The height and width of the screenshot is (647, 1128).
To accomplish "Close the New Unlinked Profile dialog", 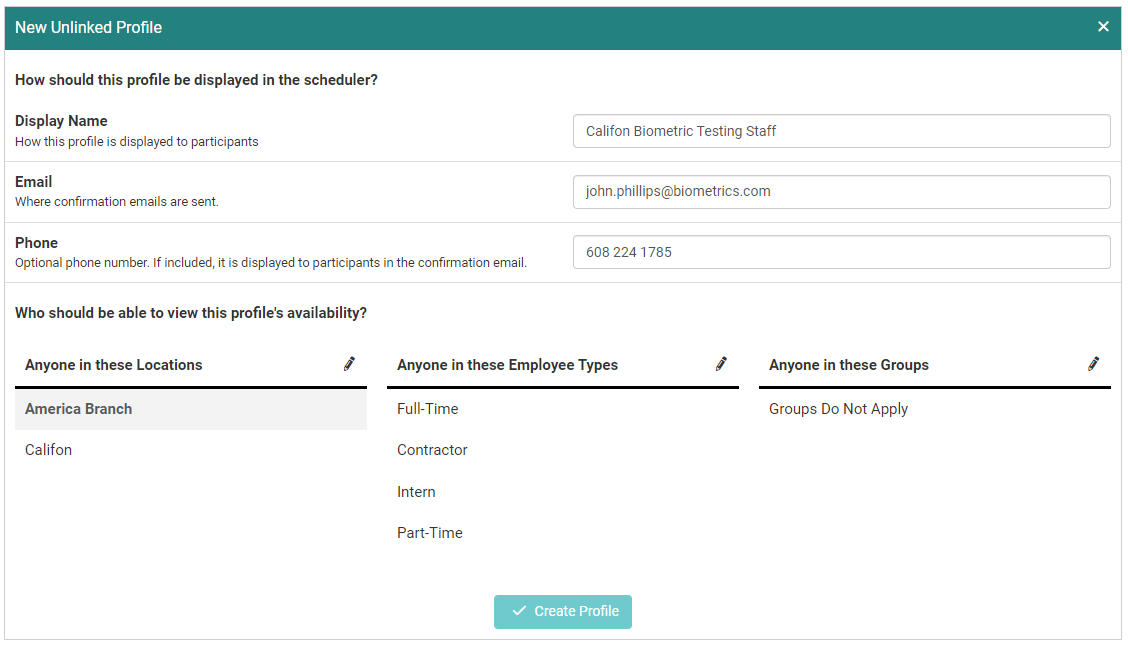I will click(x=1103, y=27).
